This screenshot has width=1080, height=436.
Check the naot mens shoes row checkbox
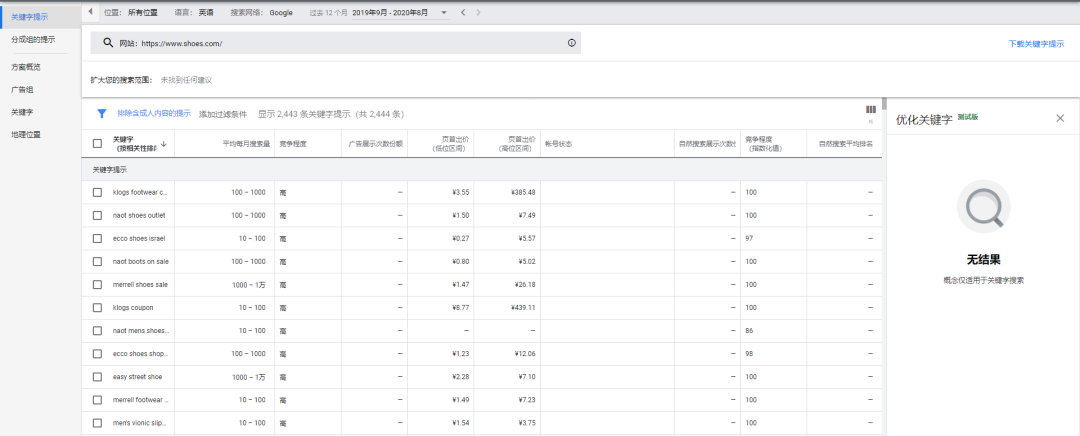pos(97,331)
